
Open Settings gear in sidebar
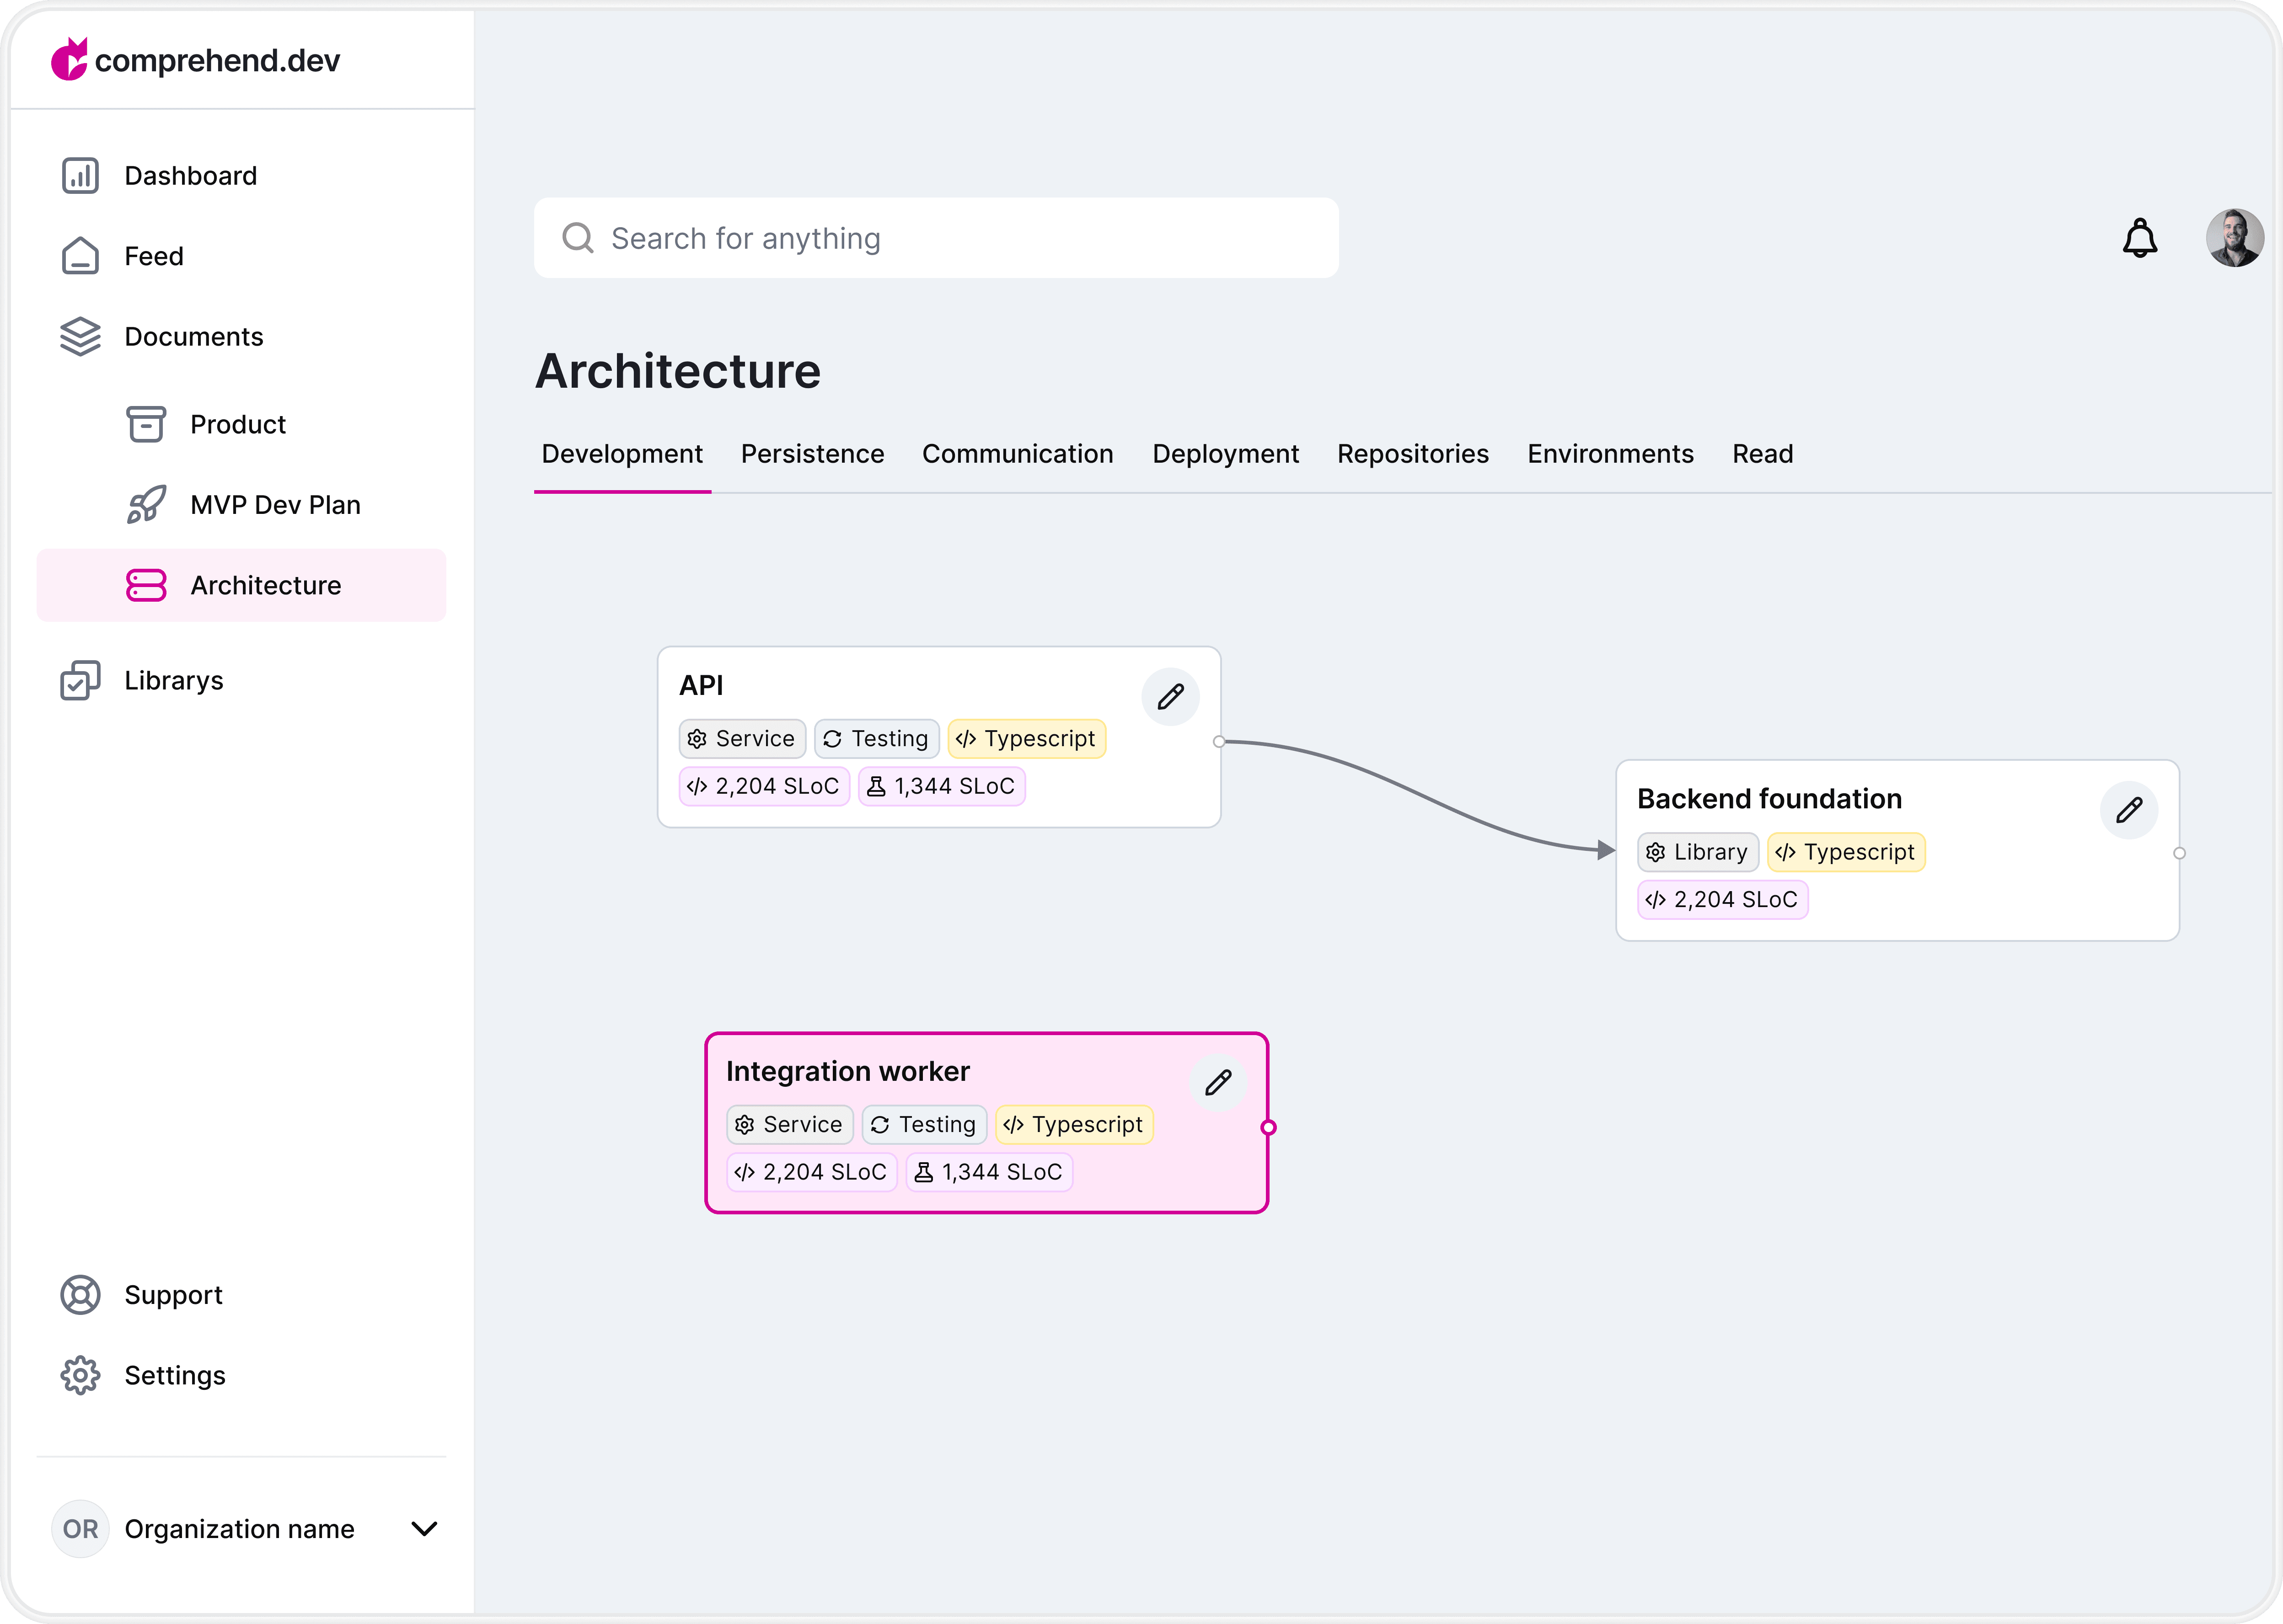tap(80, 1375)
